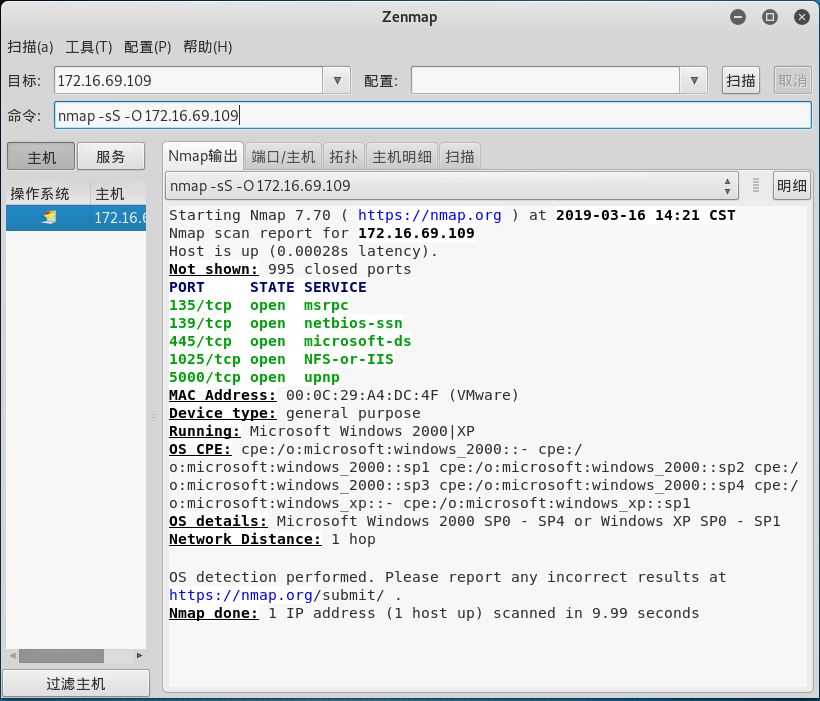Click the Windows OS icon for host

(x=49, y=217)
